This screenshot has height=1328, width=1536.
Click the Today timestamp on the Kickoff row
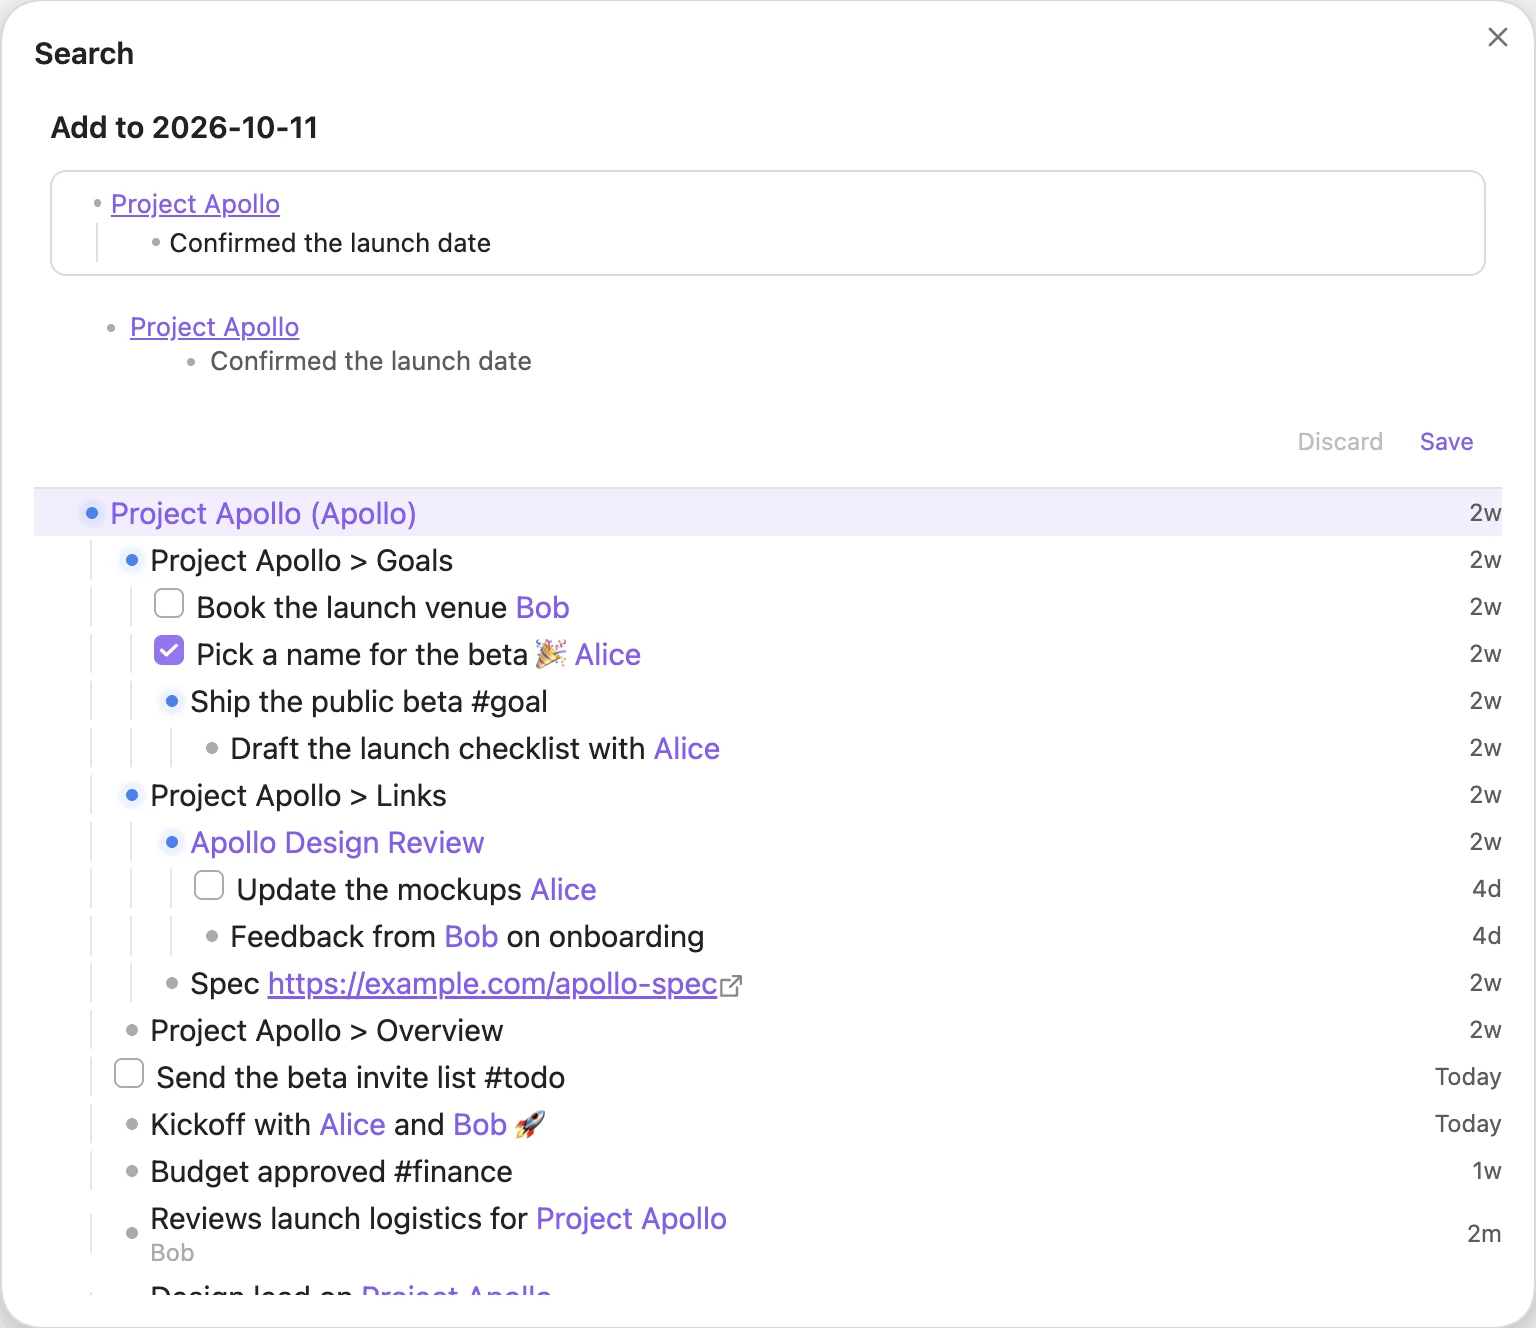1467,1124
